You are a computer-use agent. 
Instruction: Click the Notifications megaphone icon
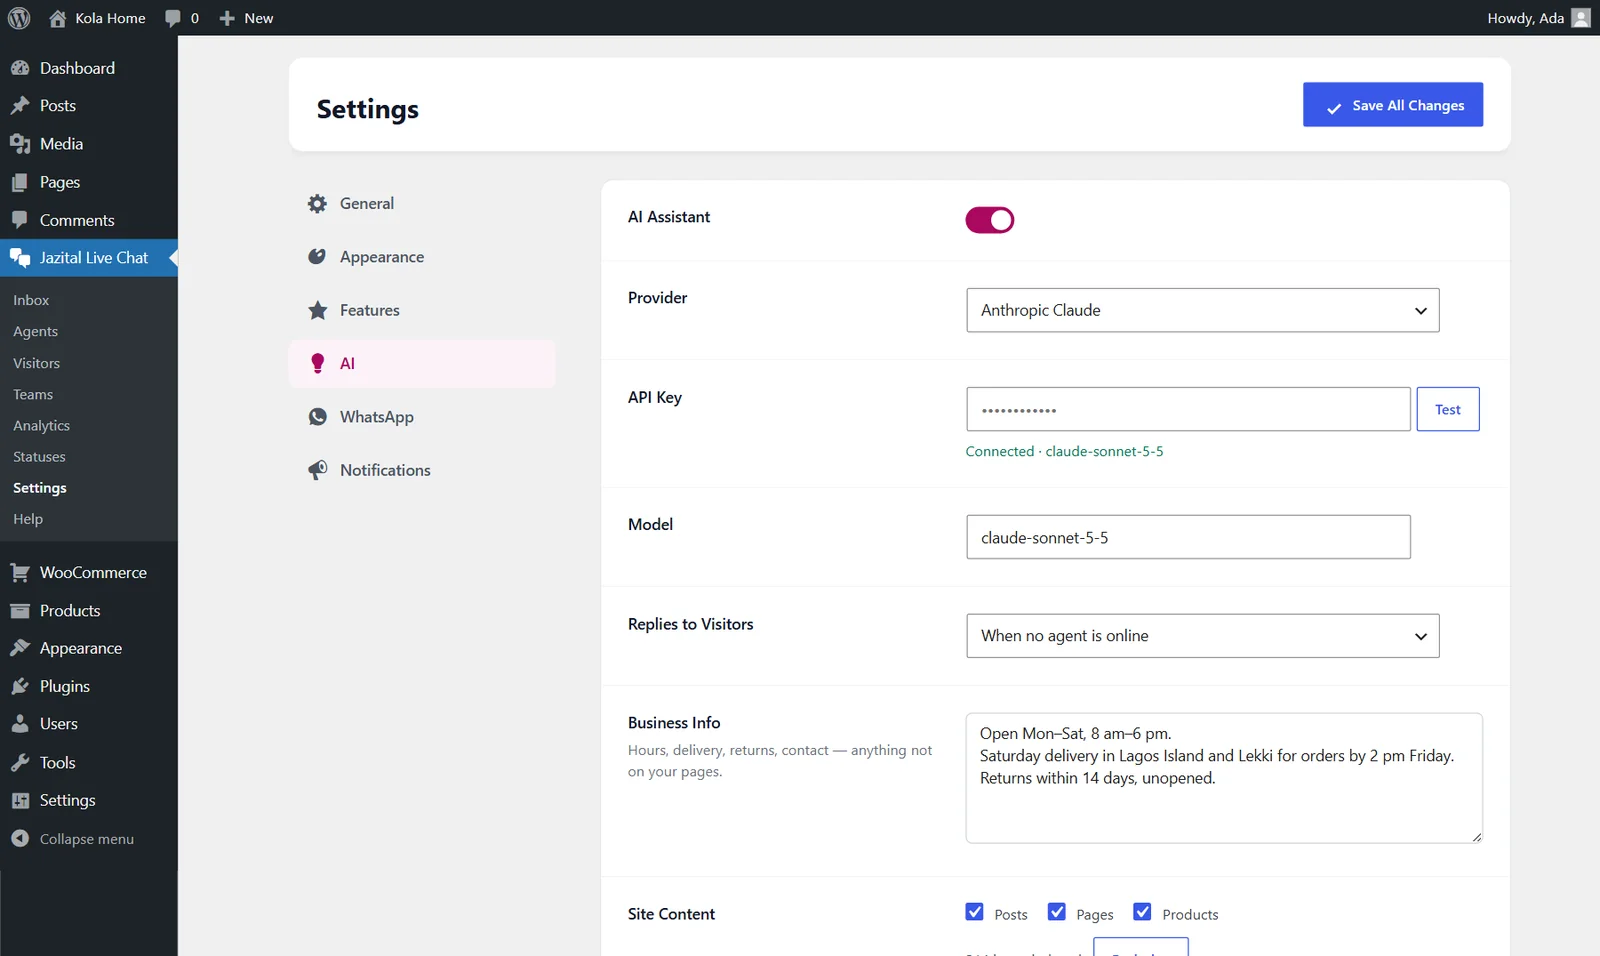tap(317, 470)
